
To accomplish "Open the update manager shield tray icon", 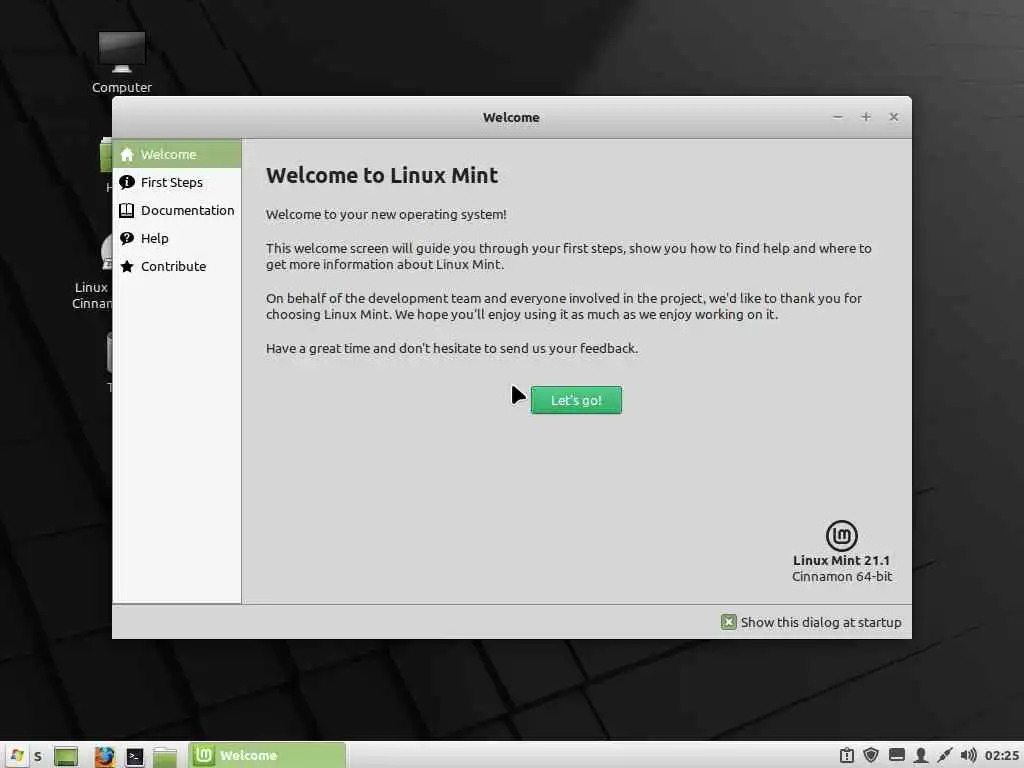I will [x=871, y=756].
